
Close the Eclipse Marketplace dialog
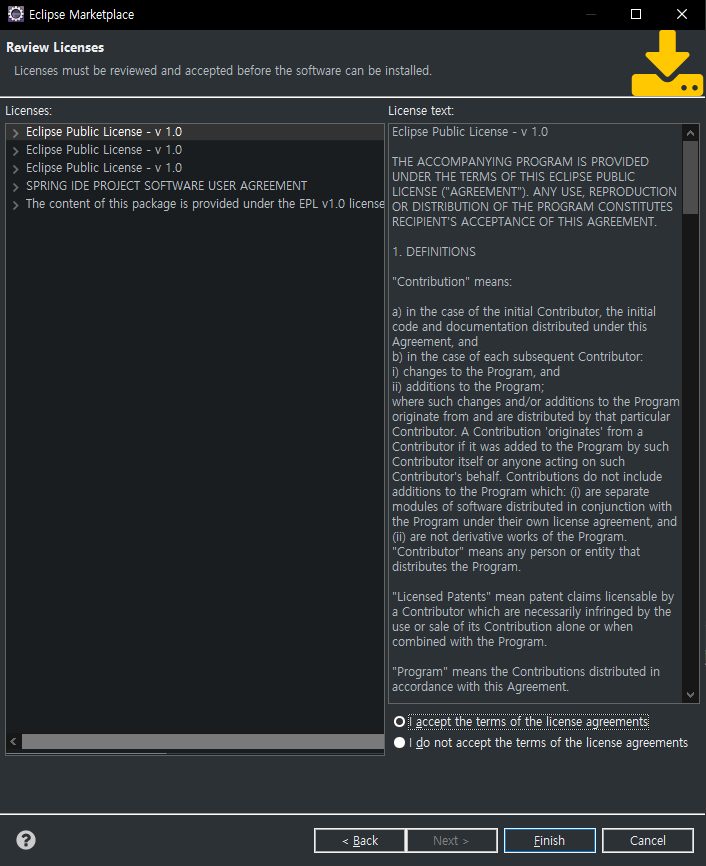(x=682, y=14)
